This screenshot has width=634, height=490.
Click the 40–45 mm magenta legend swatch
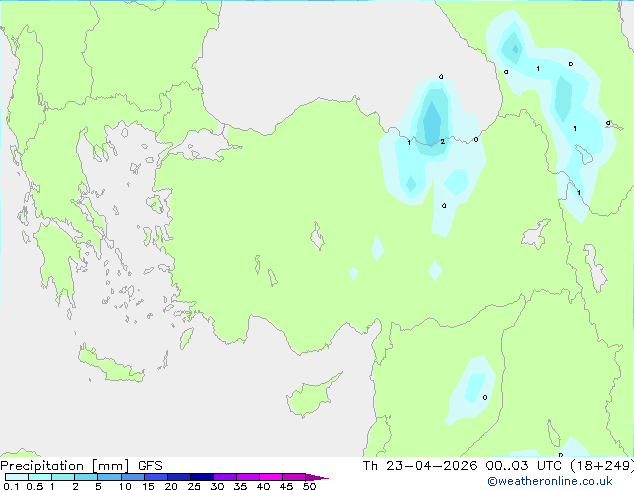(x=271, y=477)
